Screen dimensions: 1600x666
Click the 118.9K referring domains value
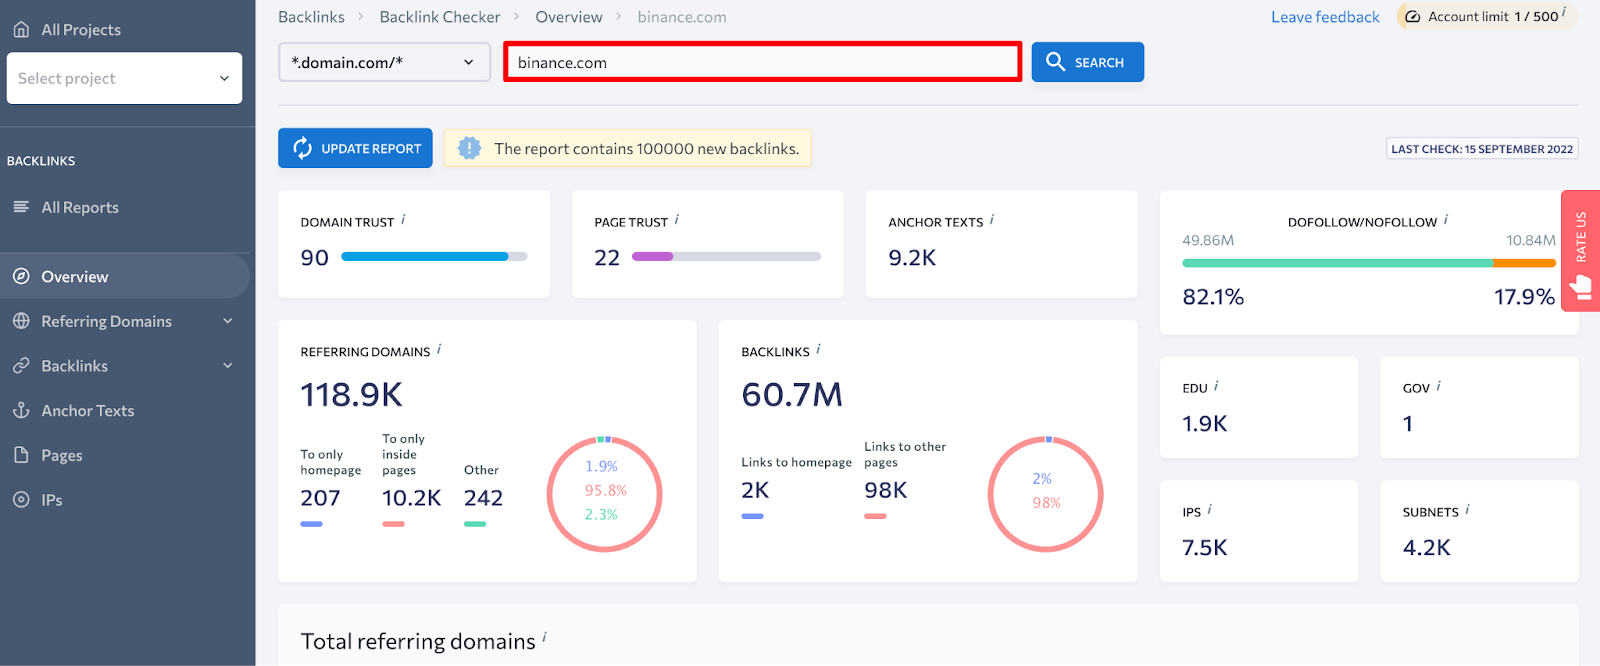(x=351, y=395)
